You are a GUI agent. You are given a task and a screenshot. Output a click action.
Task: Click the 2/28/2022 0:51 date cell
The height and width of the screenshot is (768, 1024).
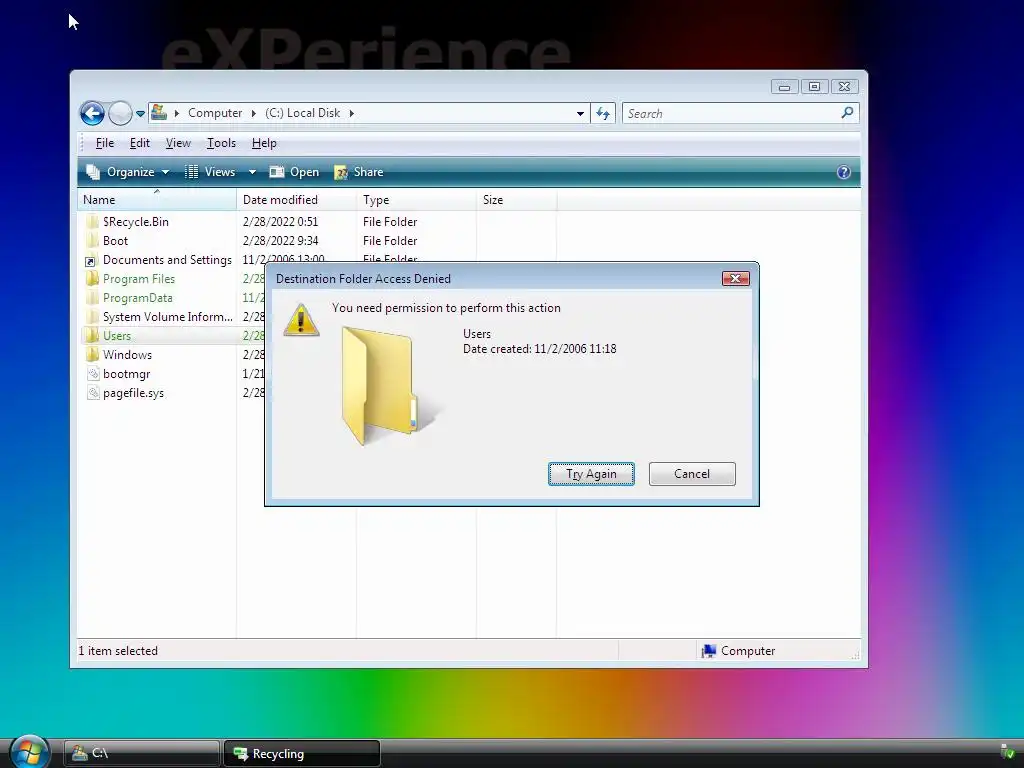pos(280,222)
